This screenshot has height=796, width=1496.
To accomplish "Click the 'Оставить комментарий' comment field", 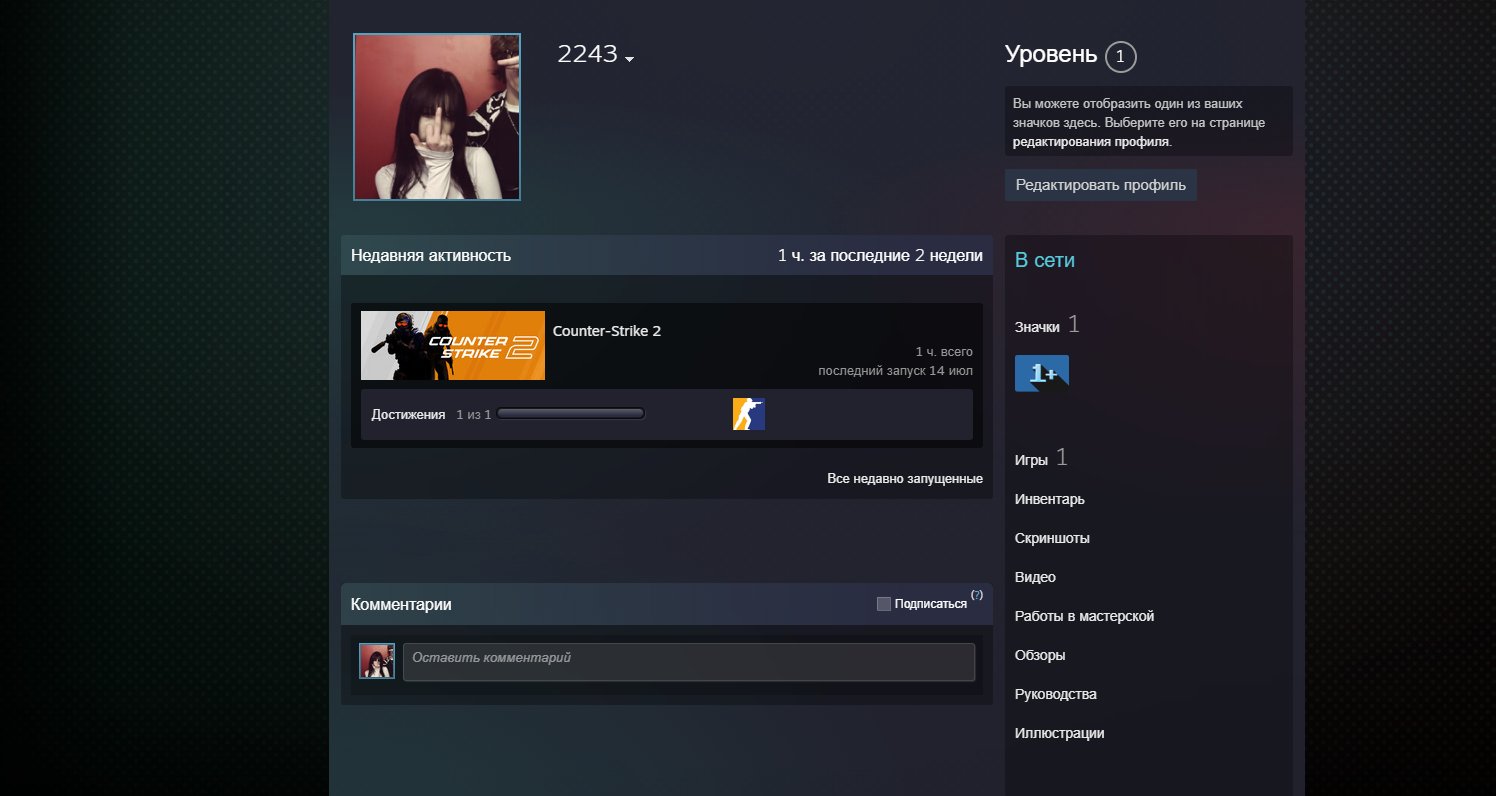I will 689,662.
